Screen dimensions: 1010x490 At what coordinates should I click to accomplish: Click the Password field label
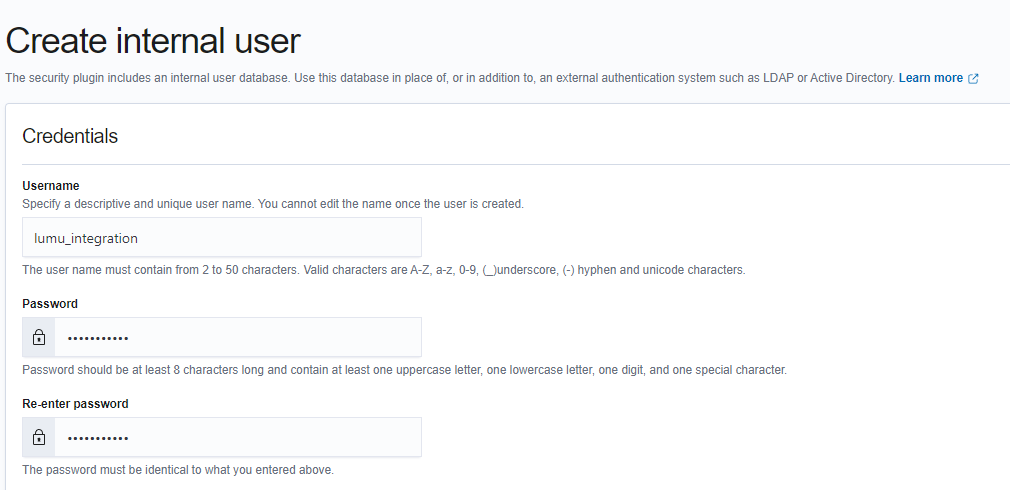point(50,304)
